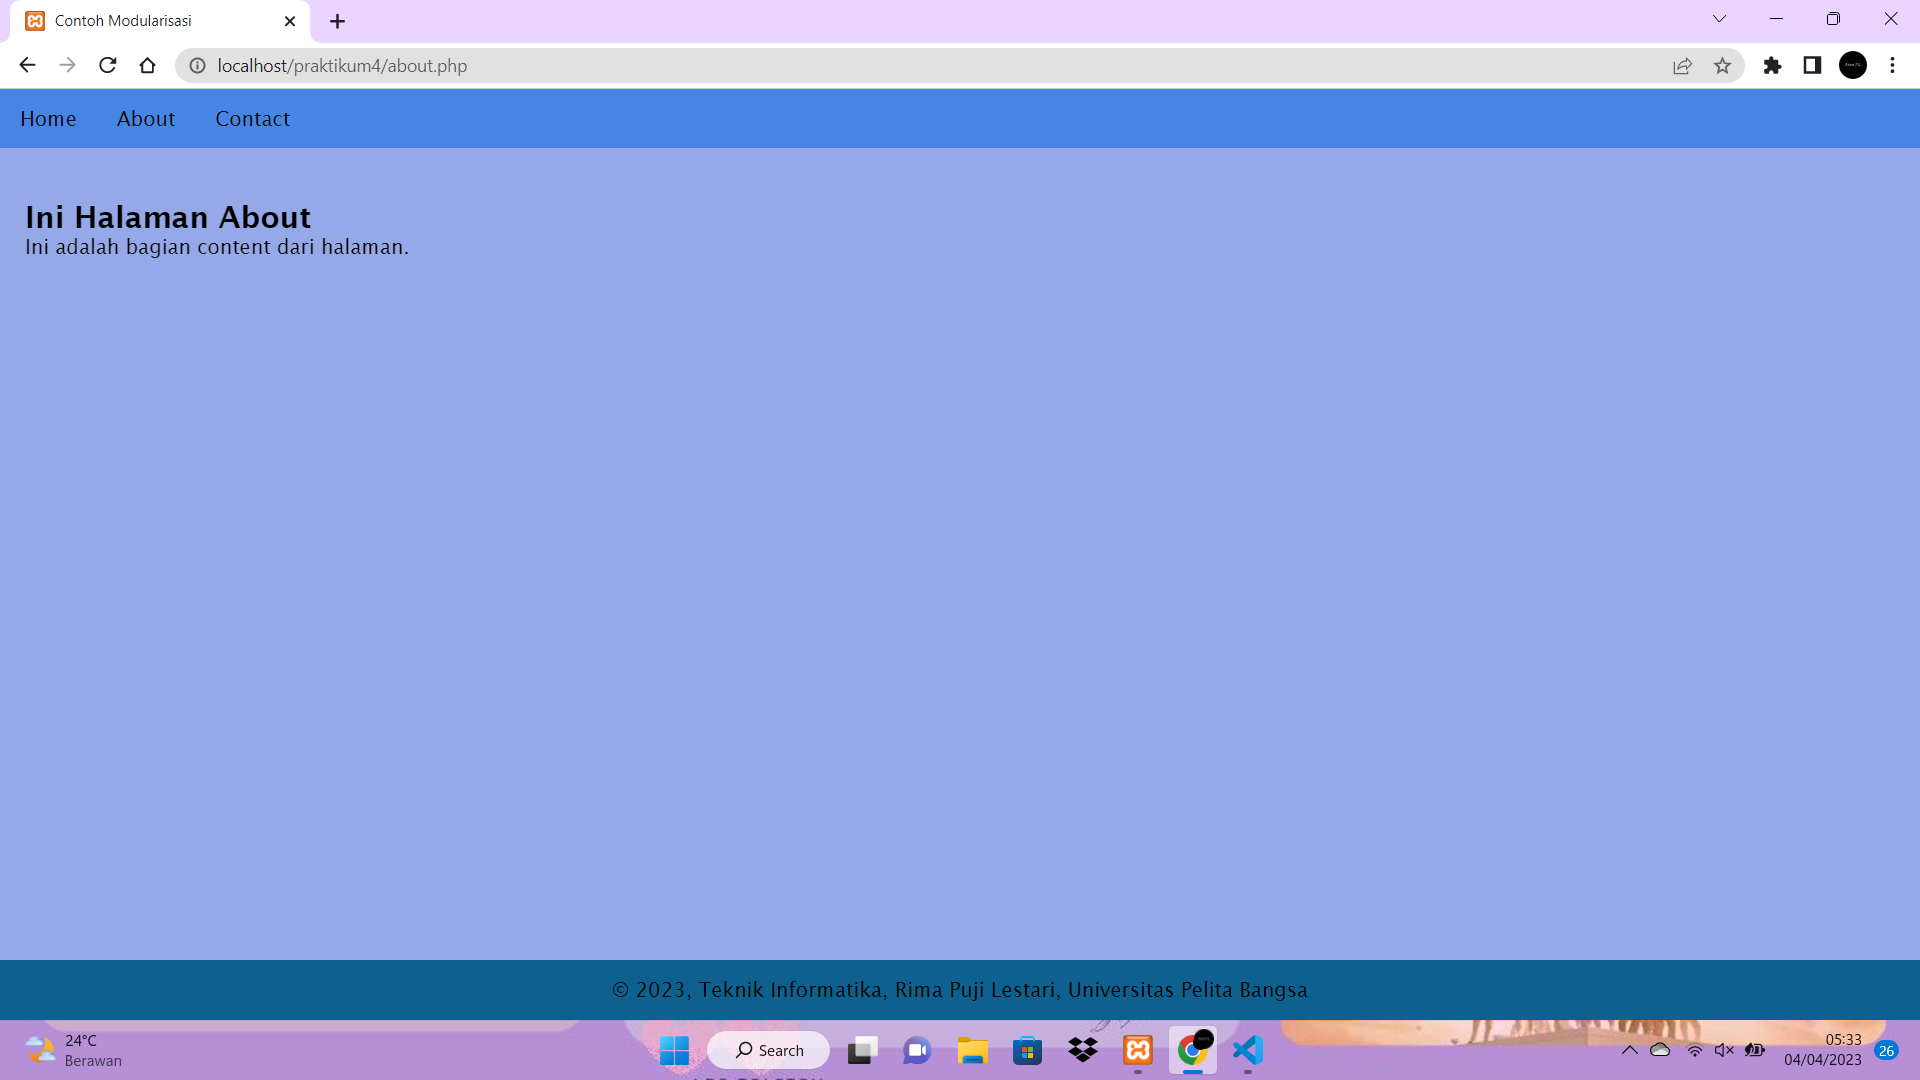
Task: Open the Home navigation link
Action: point(48,119)
